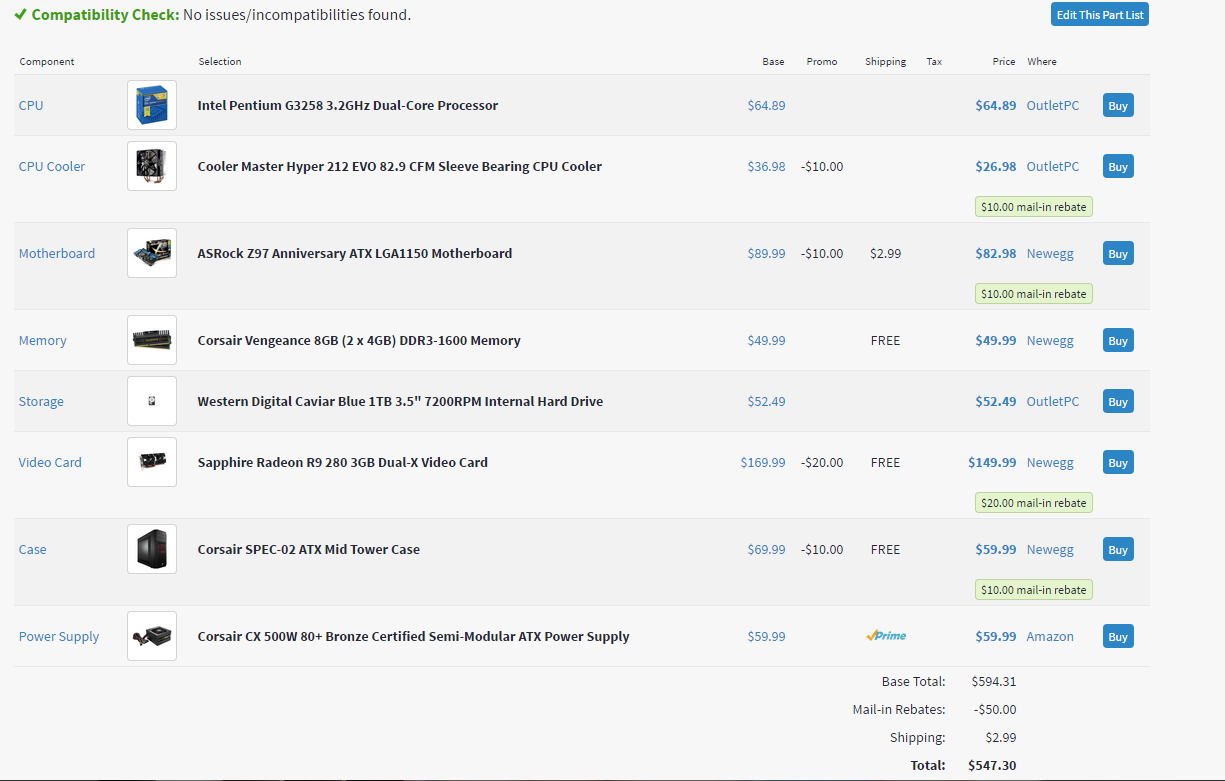This screenshot has height=781, width=1225.
Task: Click OutletPC merchant link in Storage row
Action: click(x=1053, y=401)
